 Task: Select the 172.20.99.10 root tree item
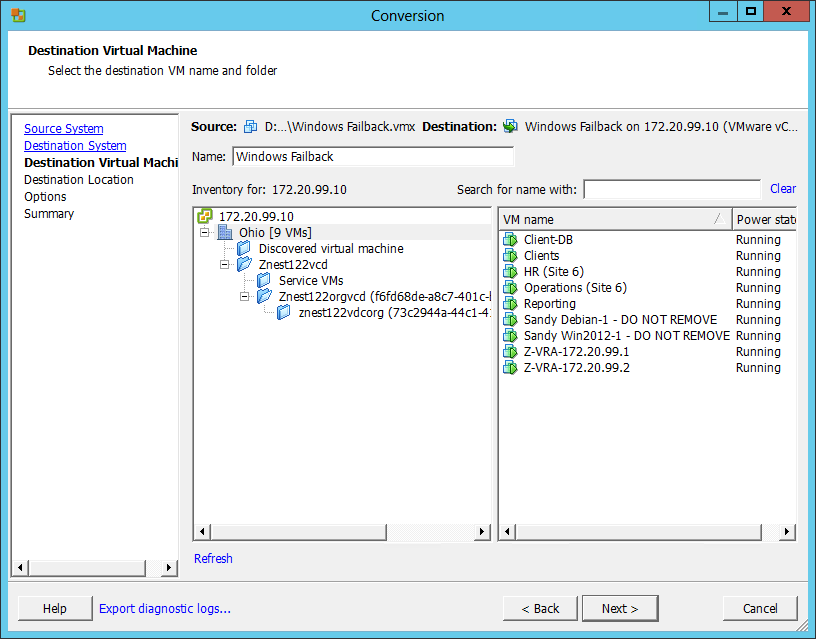coord(256,216)
